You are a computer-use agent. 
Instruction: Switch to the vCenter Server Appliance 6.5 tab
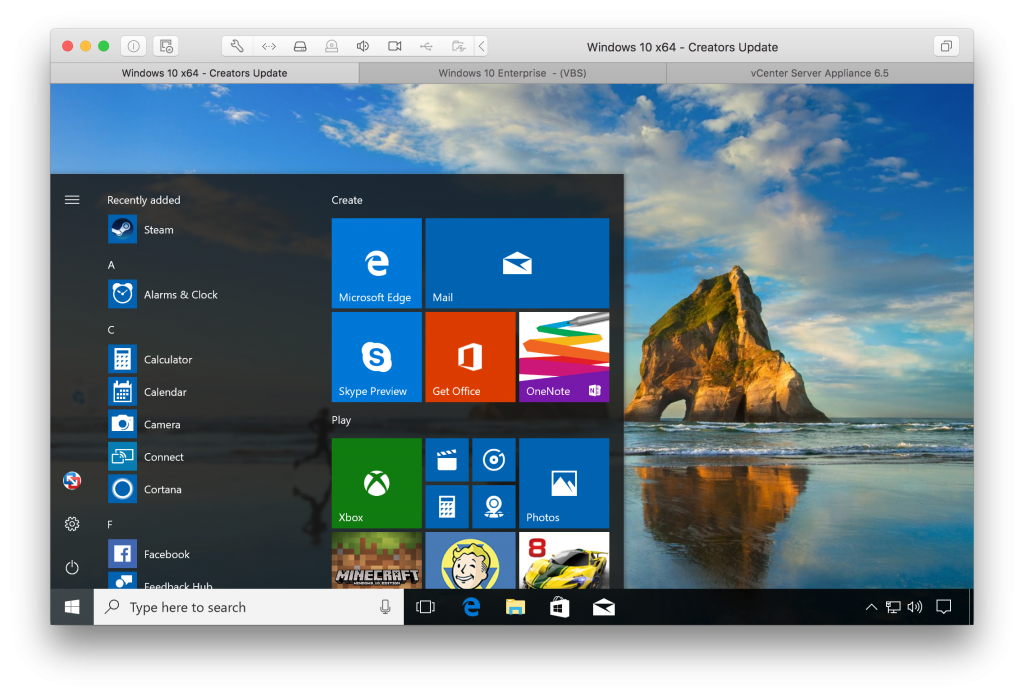(x=820, y=72)
